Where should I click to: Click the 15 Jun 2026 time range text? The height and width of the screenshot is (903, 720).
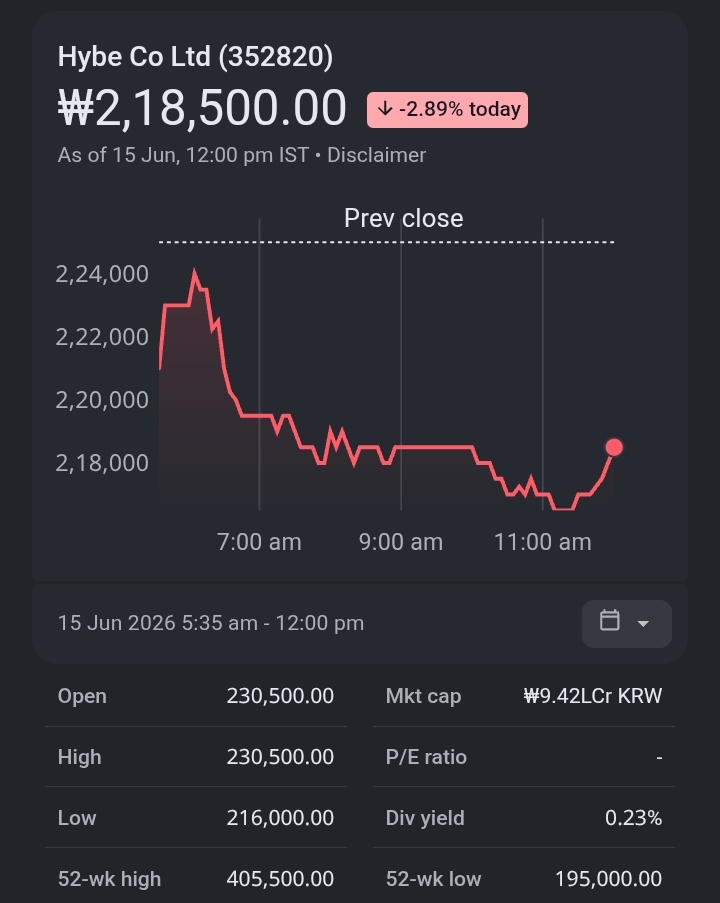coord(211,623)
